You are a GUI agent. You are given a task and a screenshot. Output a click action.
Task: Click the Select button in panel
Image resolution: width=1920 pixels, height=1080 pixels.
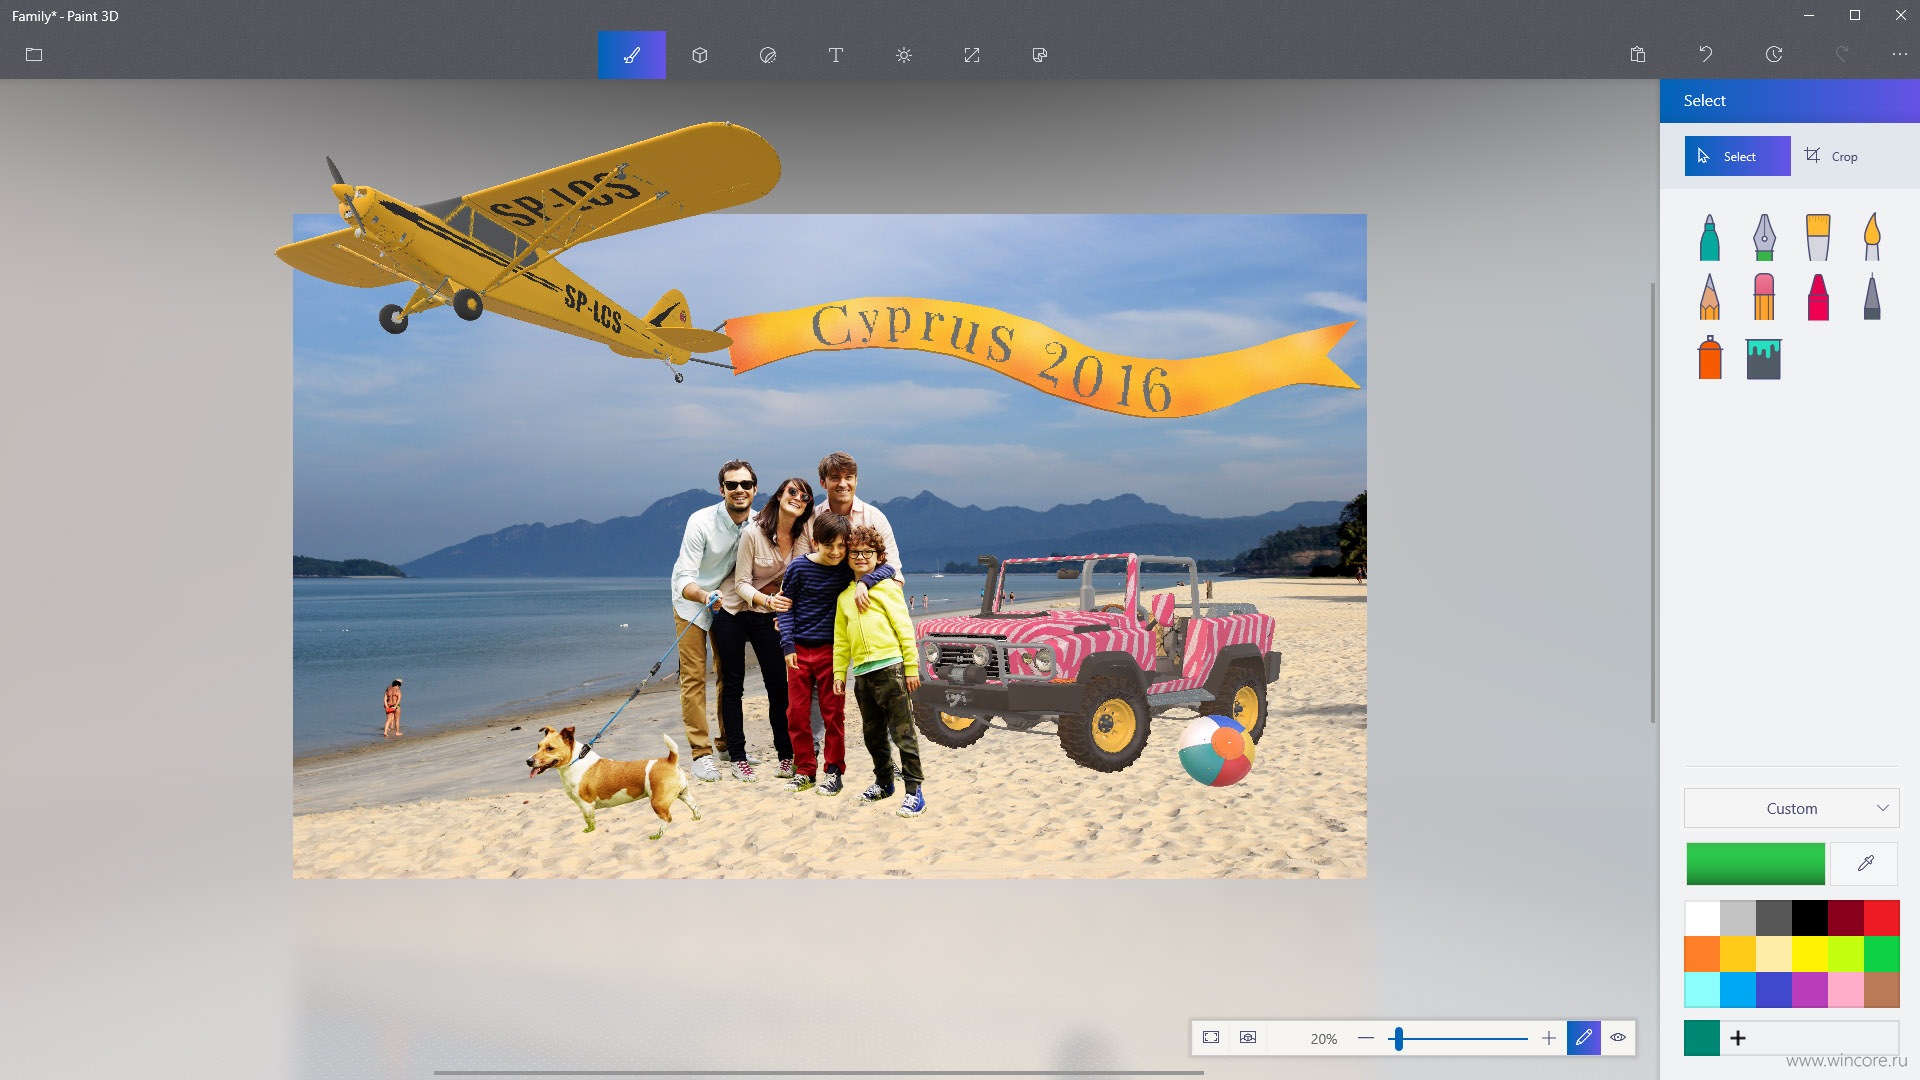pos(1737,157)
